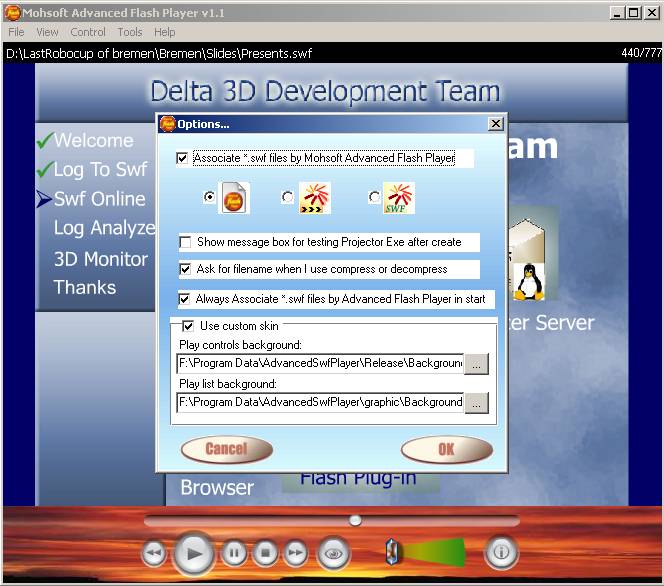The width and height of the screenshot is (664, 586).
Task: Minimize the Flash Player window
Action: [x=617, y=13]
